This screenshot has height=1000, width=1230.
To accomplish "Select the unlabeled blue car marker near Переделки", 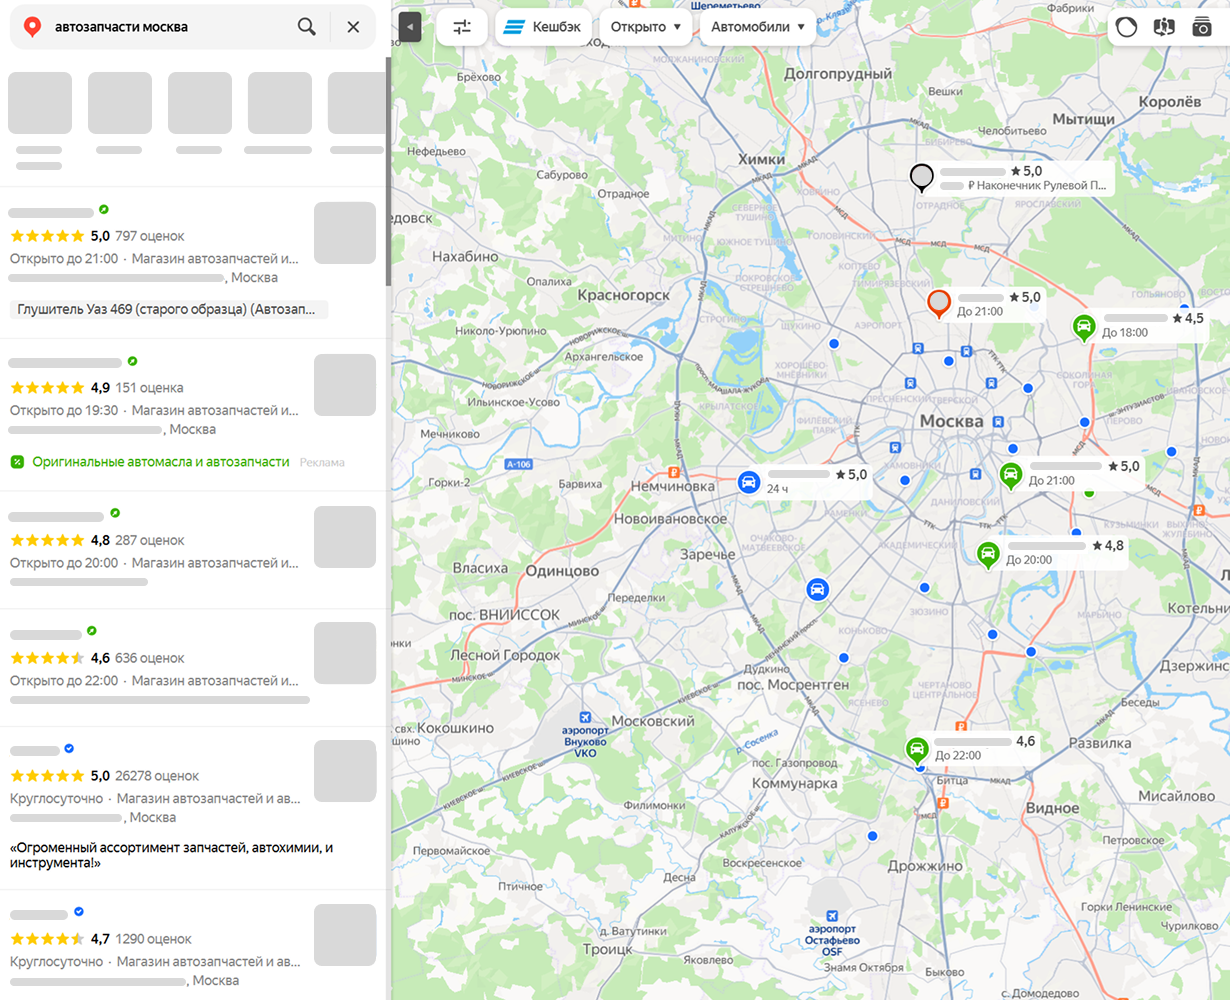I will click(818, 589).
